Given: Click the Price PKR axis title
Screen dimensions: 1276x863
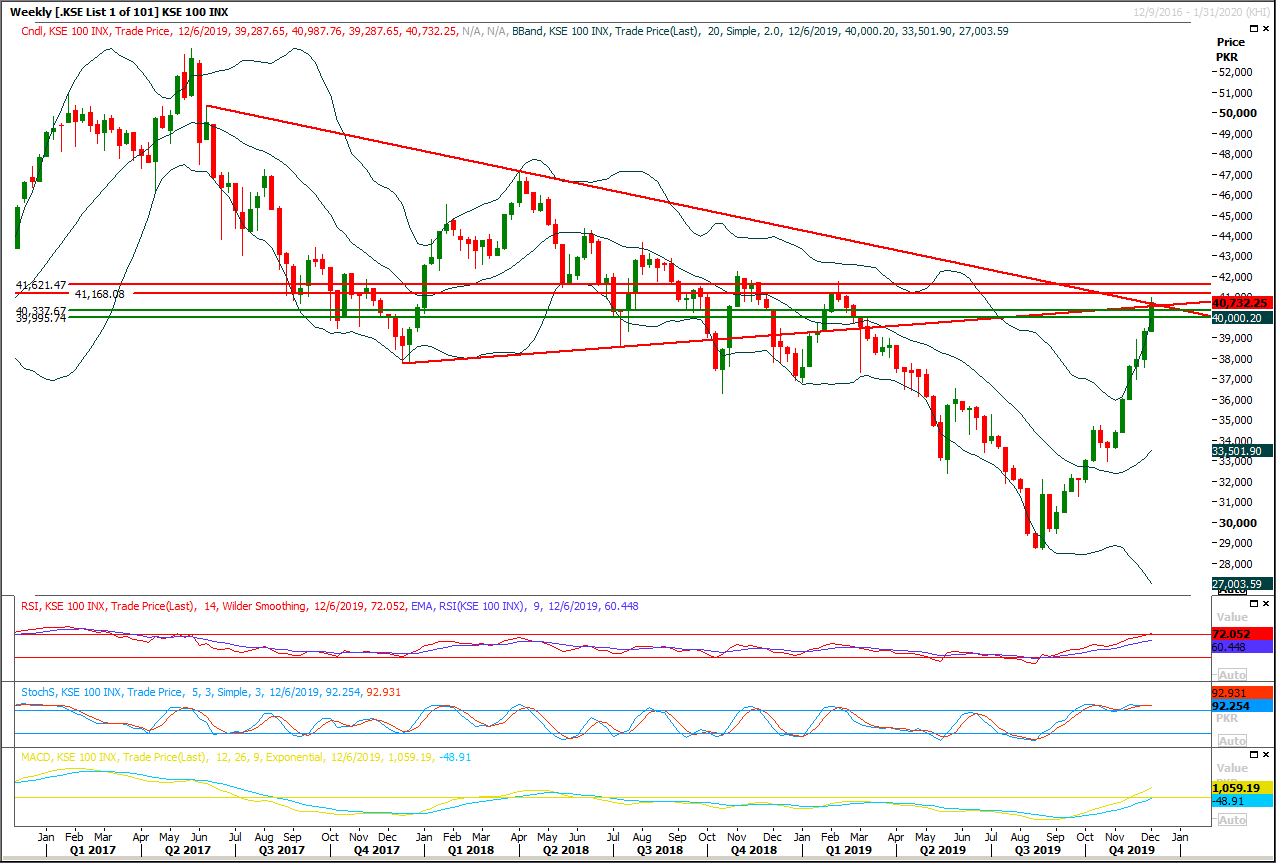Looking at the screenshot, I should click(1231, 50).
